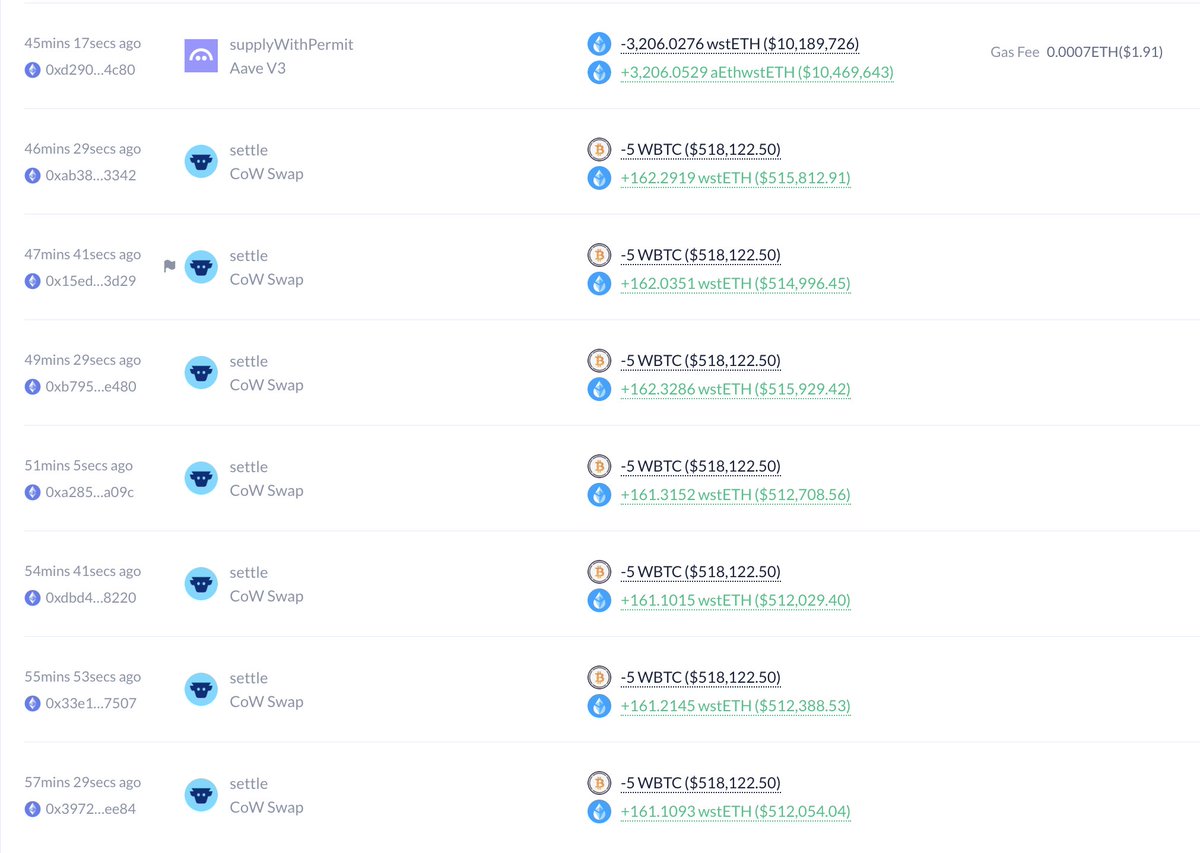Open transaction hash 0xa285...a09c
This screenshot has width=1200, height=853.
(89, 492)
